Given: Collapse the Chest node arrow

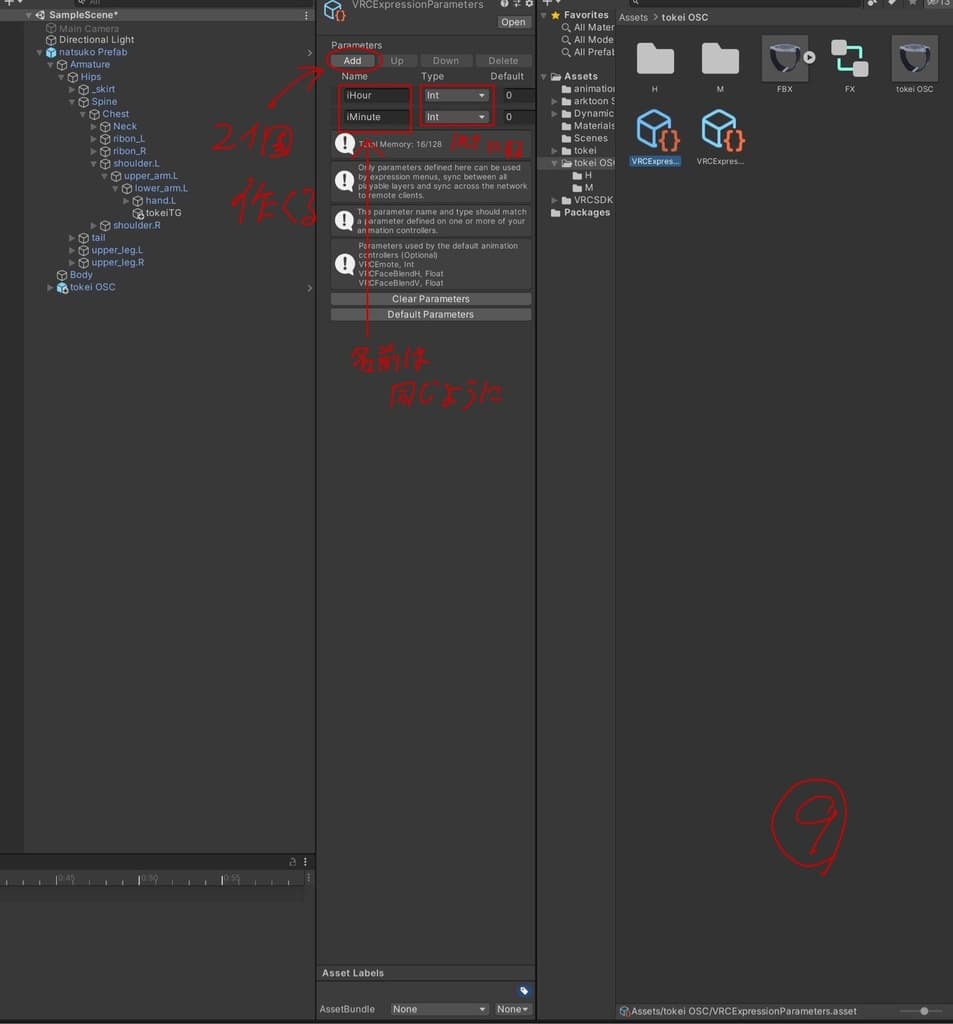Looking at the screenshot, I should tap(83, 114).
